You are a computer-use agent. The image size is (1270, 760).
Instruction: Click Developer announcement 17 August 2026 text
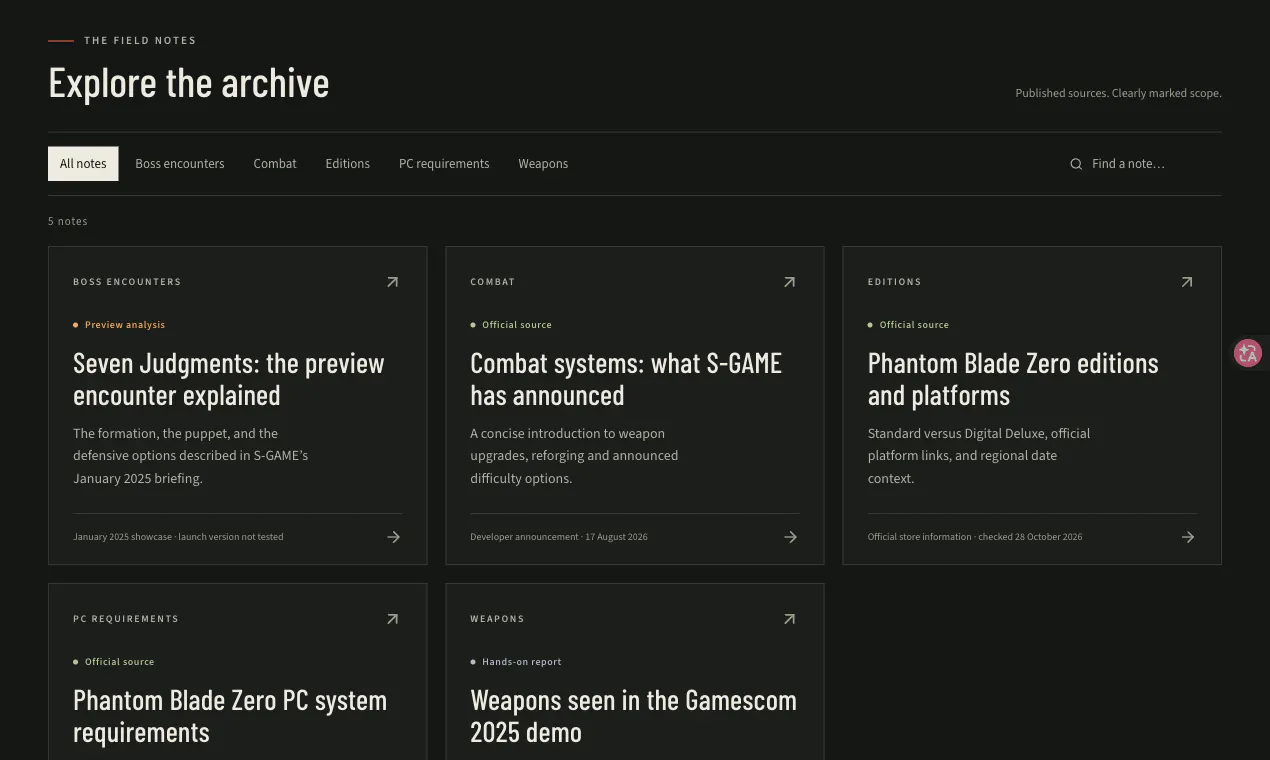click(x=559, y=537)
